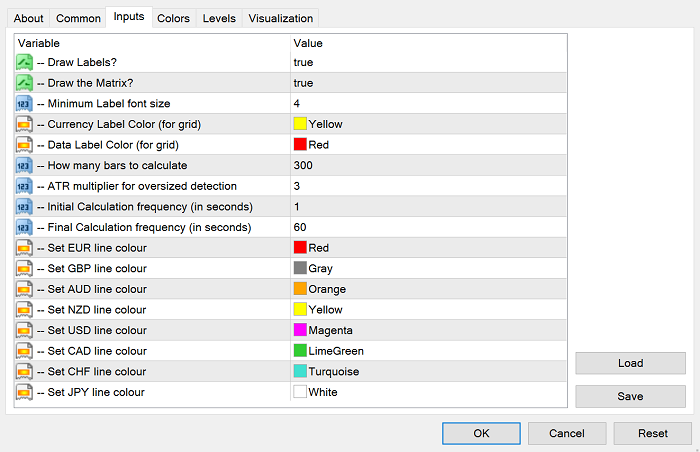700x452 pixels.
Task: Click Yellow swatch for NZD line colour
Action: click(300, 309)
